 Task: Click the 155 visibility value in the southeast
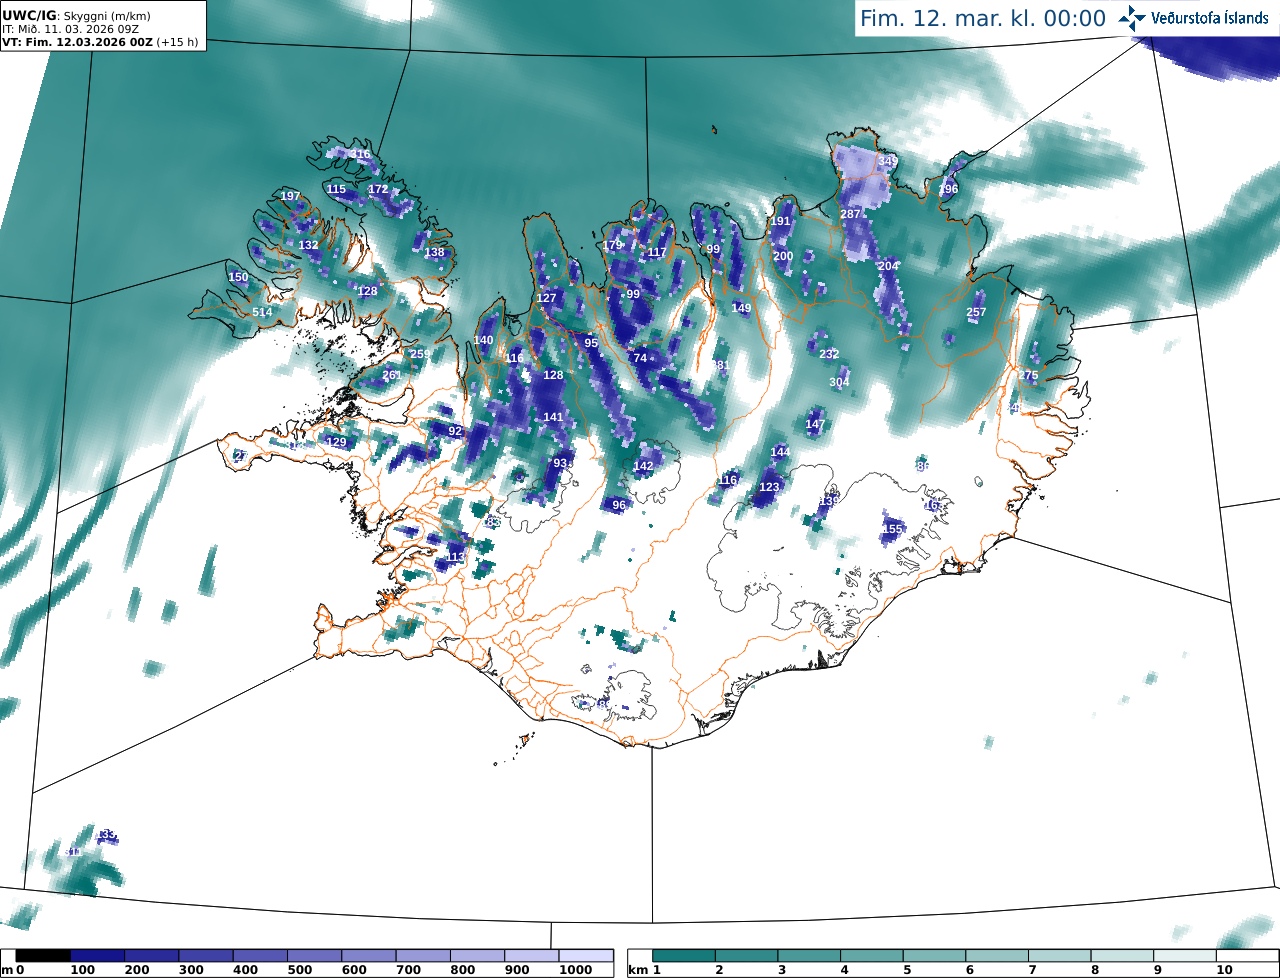click(893, 529)
